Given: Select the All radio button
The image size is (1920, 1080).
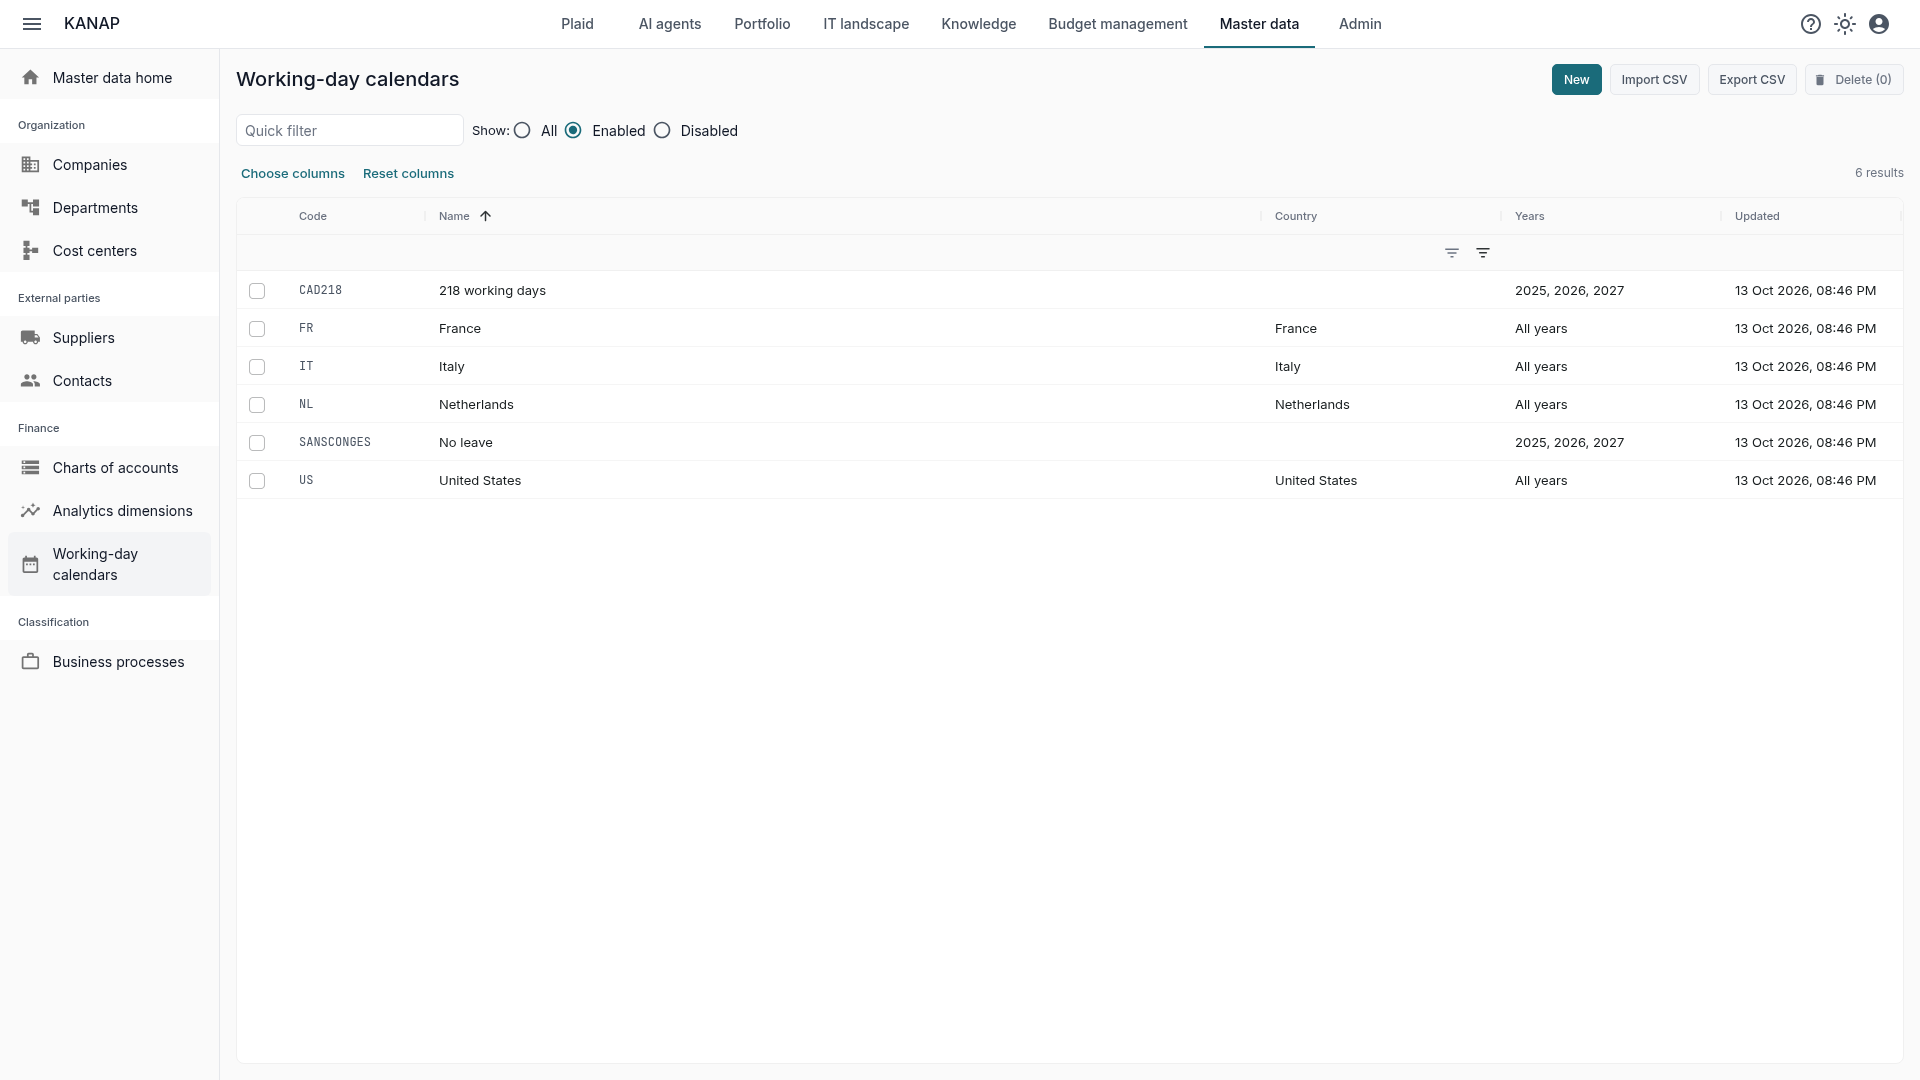Looking at the screenshot, I should 522,131.
